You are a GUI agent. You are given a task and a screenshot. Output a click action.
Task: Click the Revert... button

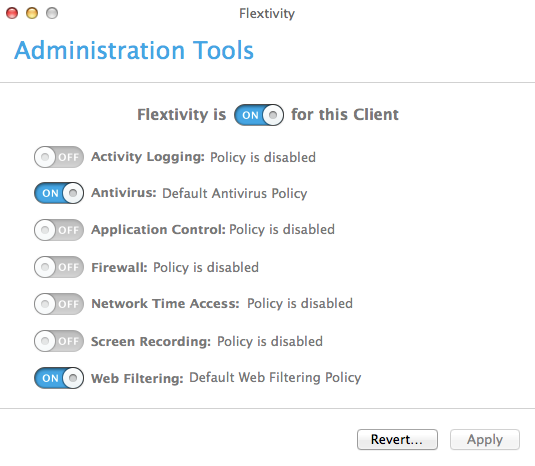coord(397,439)
